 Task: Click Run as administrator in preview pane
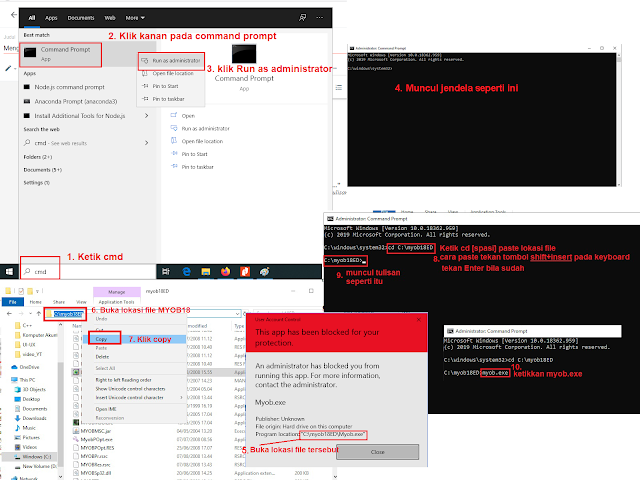200,128
